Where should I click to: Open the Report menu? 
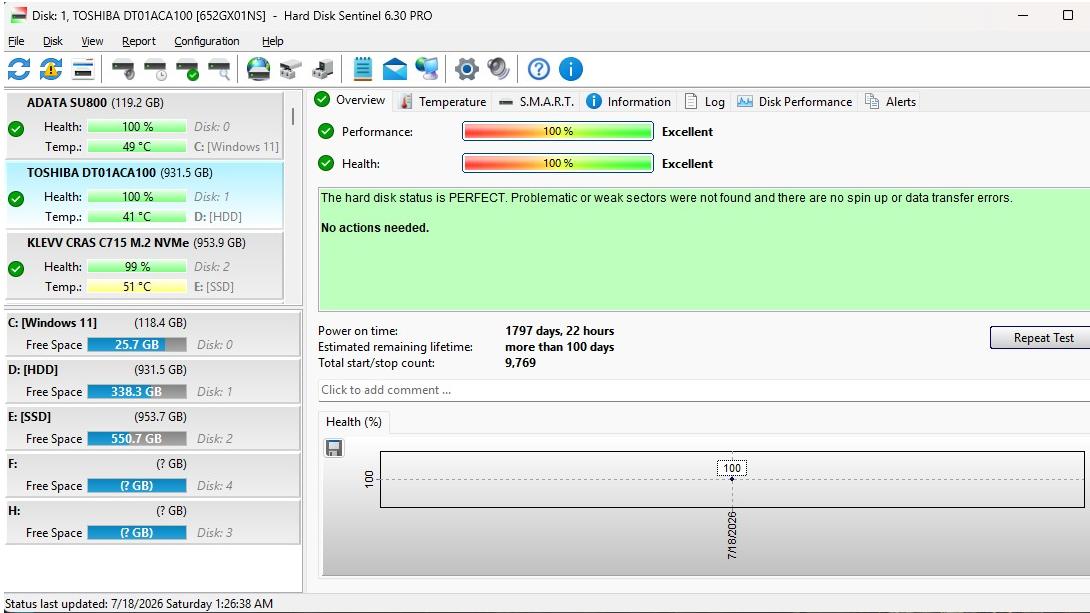click(139, 41)
